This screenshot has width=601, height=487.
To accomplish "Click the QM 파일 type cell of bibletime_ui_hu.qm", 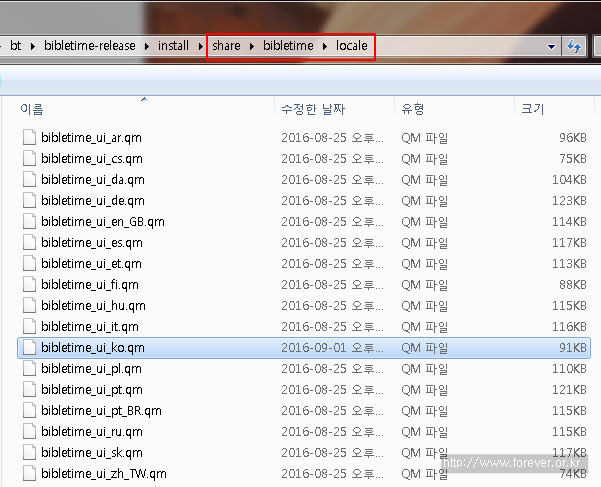I will pyautogui.click(x=424, y=306).
